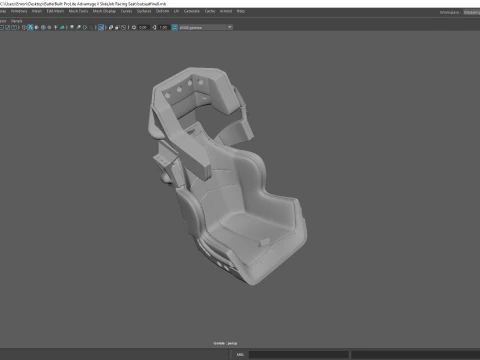Toggle Motion Blur viewport icon

click(78, 27)
